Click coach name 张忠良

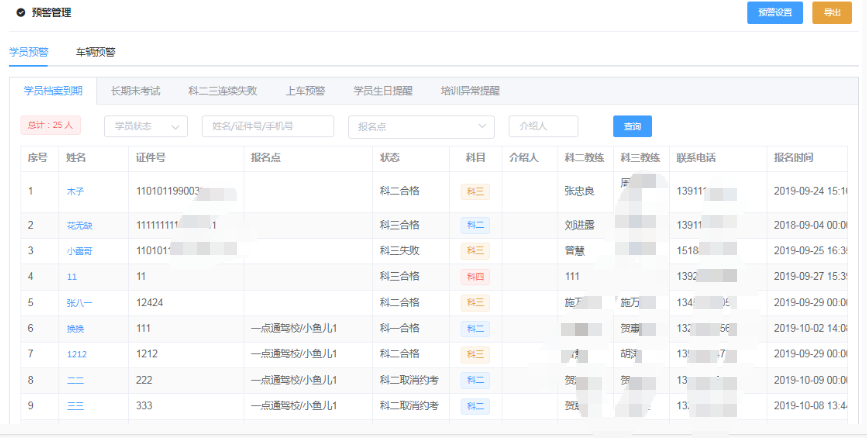[x=579, y=191]
